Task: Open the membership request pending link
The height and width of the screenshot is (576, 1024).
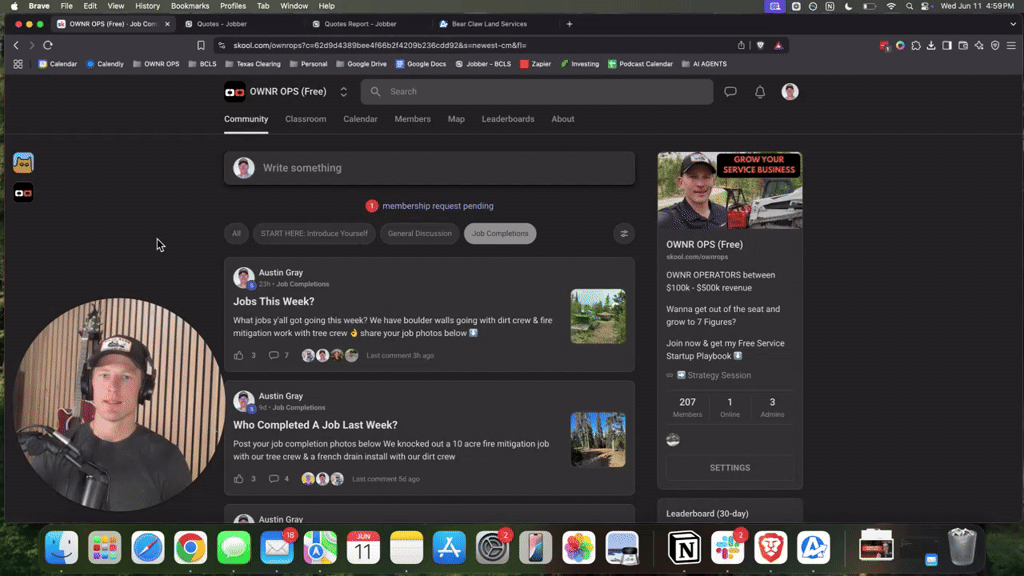Action: 438,206
